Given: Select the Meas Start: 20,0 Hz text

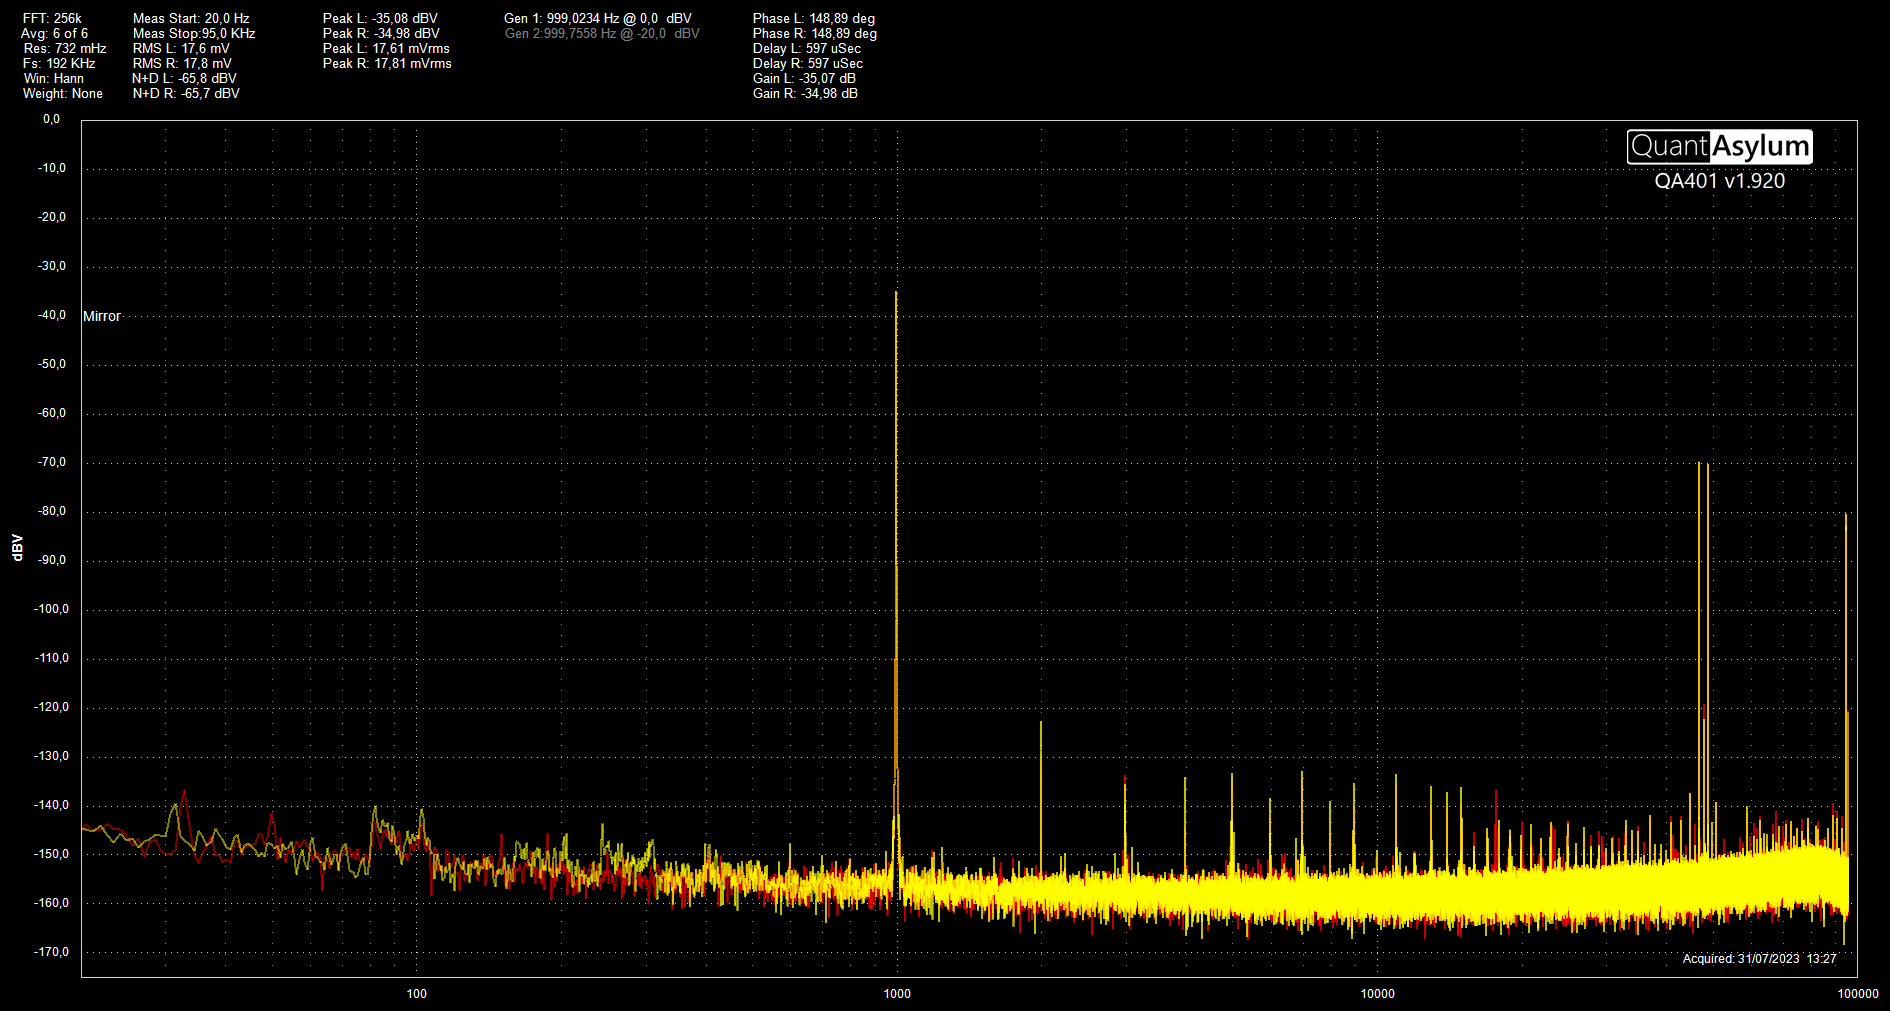Looking at the screenshot, I should pos(191,18).
